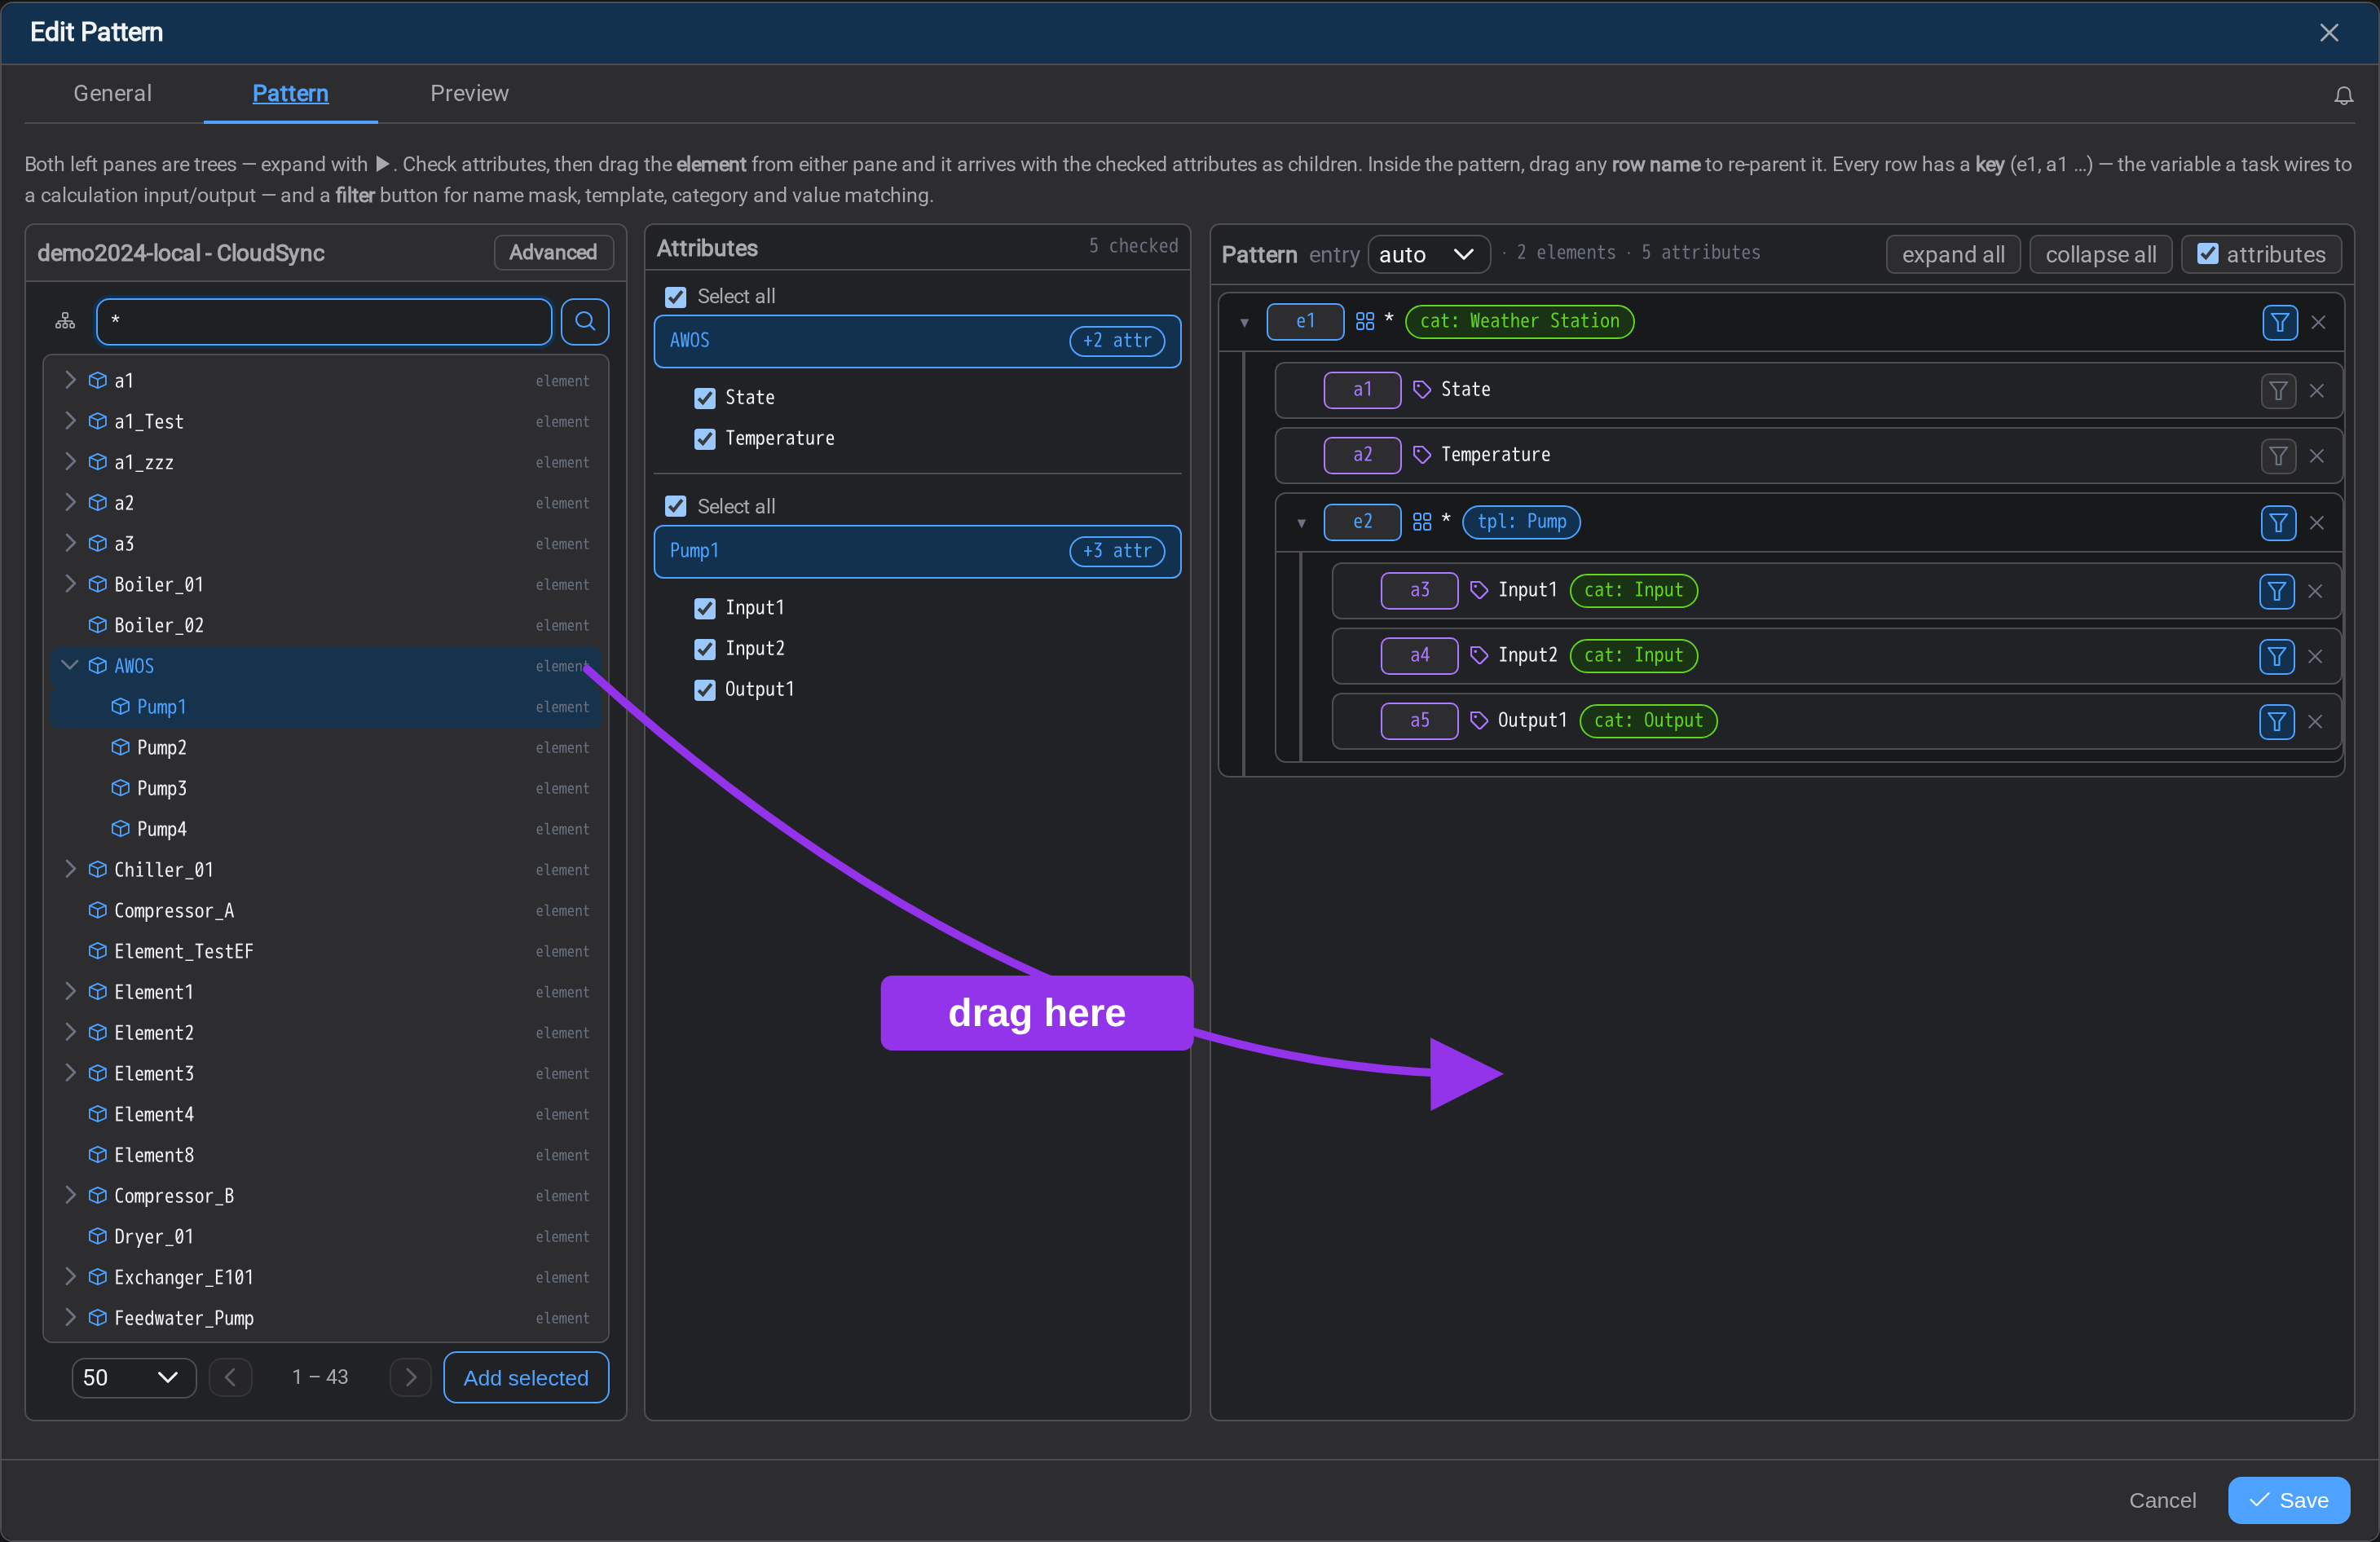2380x1542 pixels.
Task: Switch to the General tab
Action: 112,93
